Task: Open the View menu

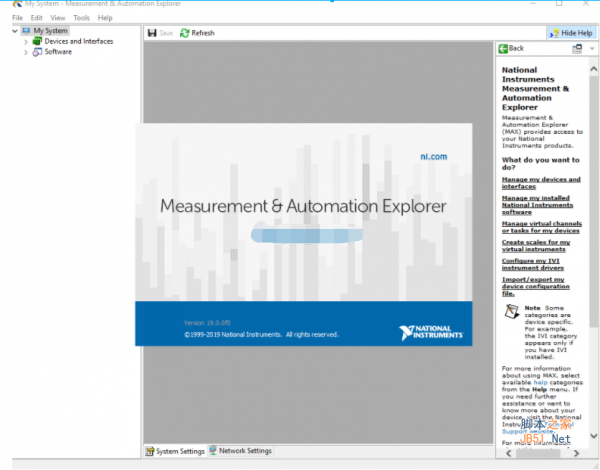Action: coord(58,18)
